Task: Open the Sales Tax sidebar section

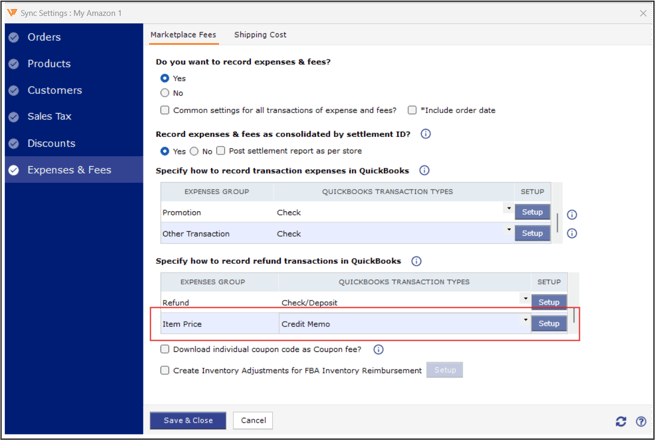Action: 50,117
